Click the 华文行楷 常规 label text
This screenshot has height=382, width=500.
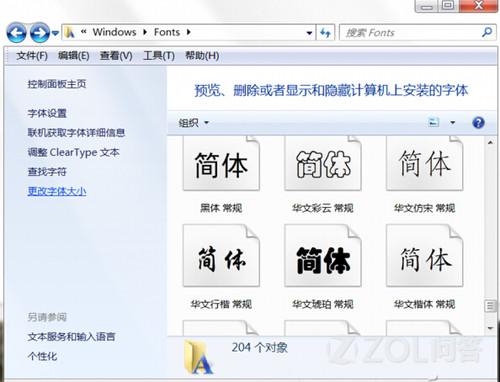point(221,304)
